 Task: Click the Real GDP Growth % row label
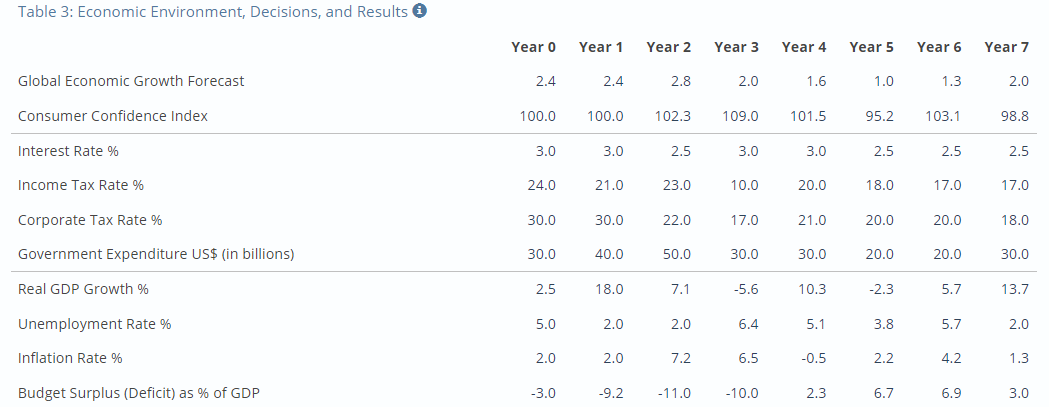[84, 289]
